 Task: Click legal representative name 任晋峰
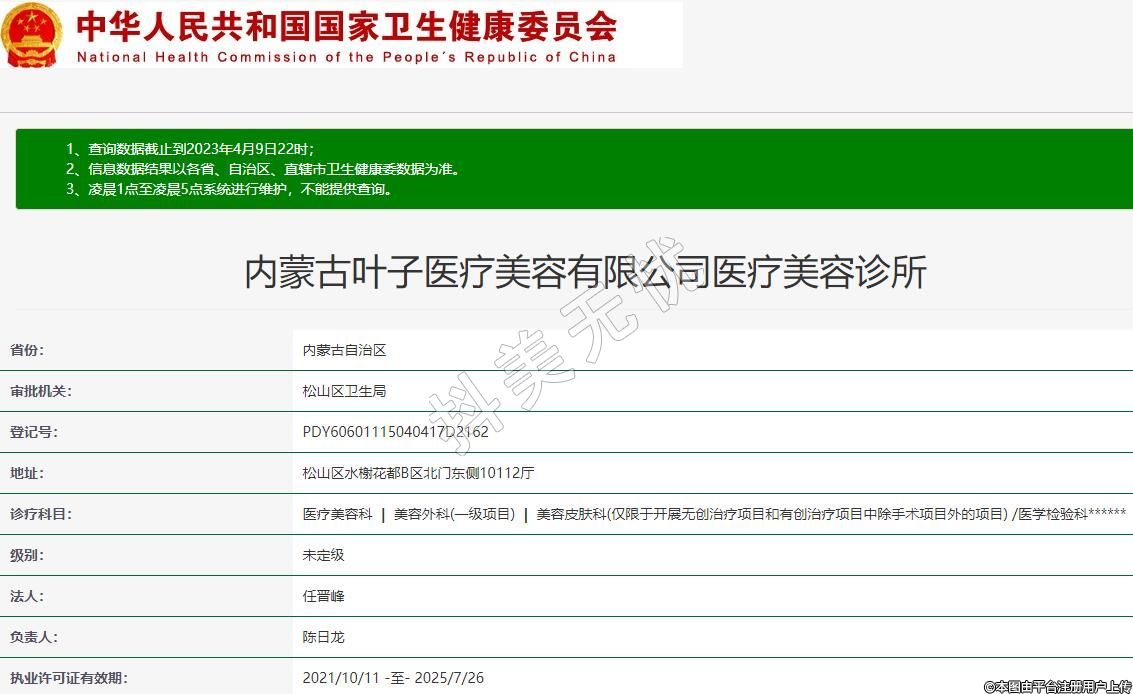323,596
